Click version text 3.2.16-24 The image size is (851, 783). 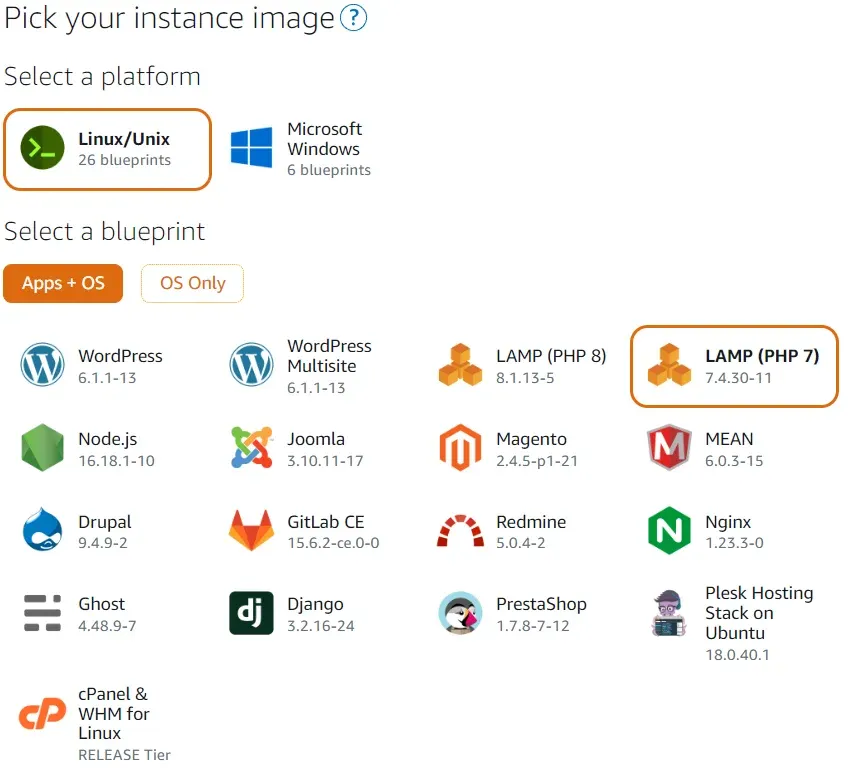[x=321, y=626]
